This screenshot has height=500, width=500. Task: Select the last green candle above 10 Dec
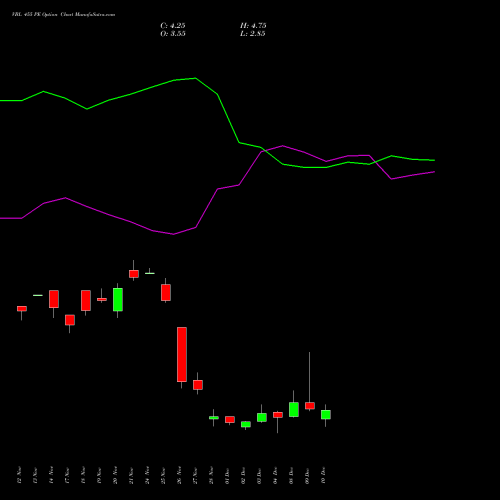(326, 415)
